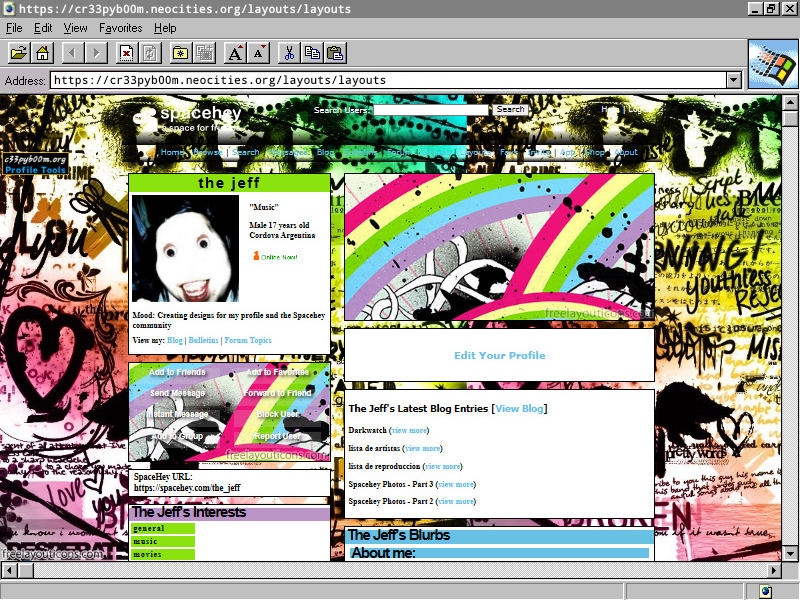Click Report User
Screen dimensions: 800x600
(x=278, y=437)
